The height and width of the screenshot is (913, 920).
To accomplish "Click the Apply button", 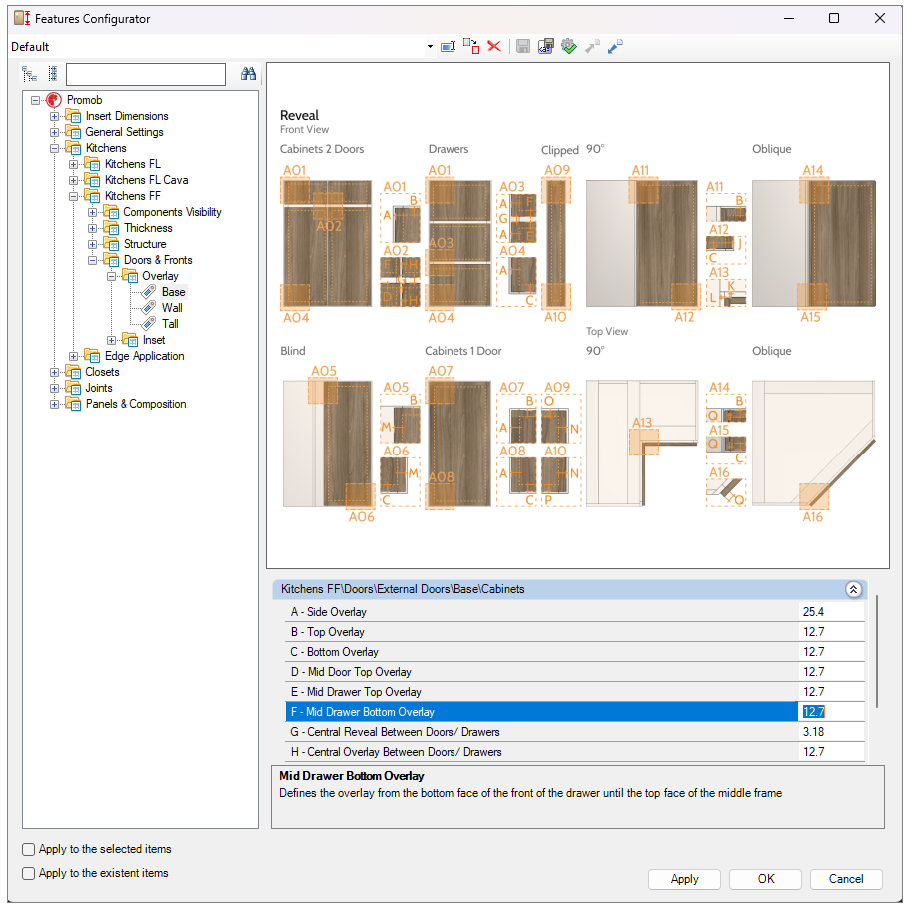I will [684, 879].
